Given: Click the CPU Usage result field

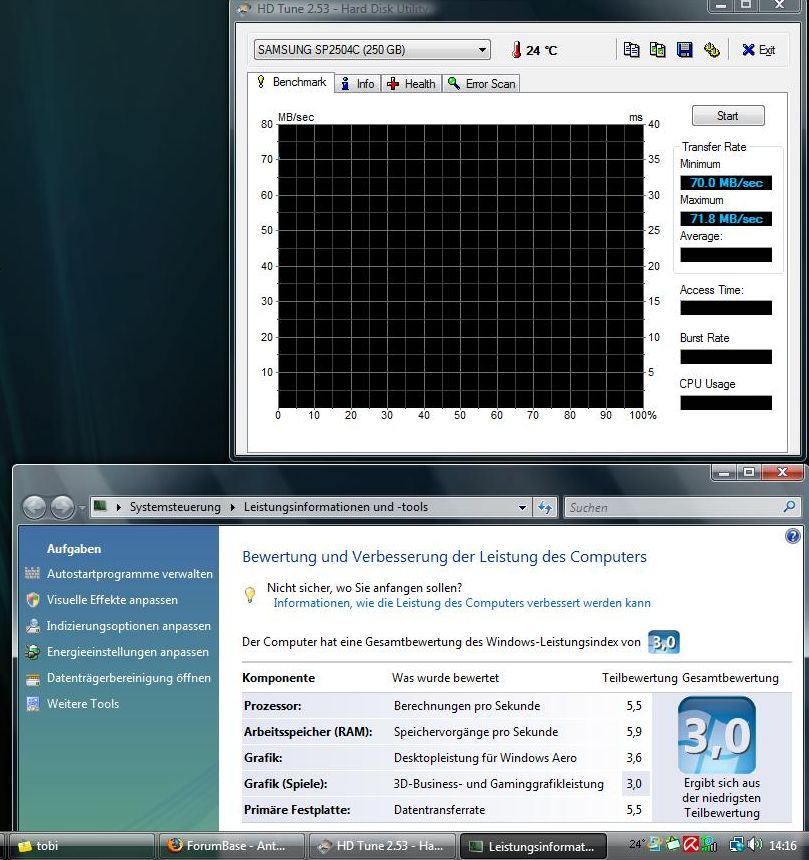Looking at the screenshot, I should pyautogui.click(x=726, y=403).
